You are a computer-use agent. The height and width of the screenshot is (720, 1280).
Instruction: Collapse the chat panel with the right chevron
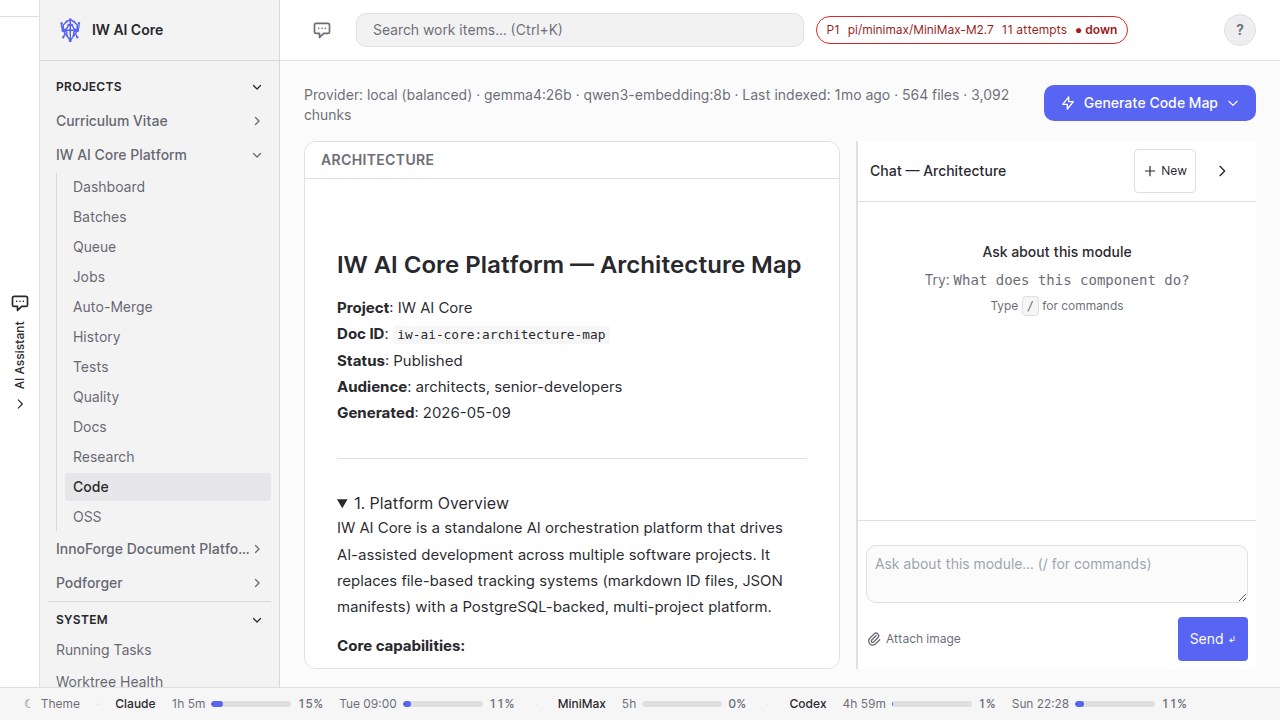[1222, 171]
